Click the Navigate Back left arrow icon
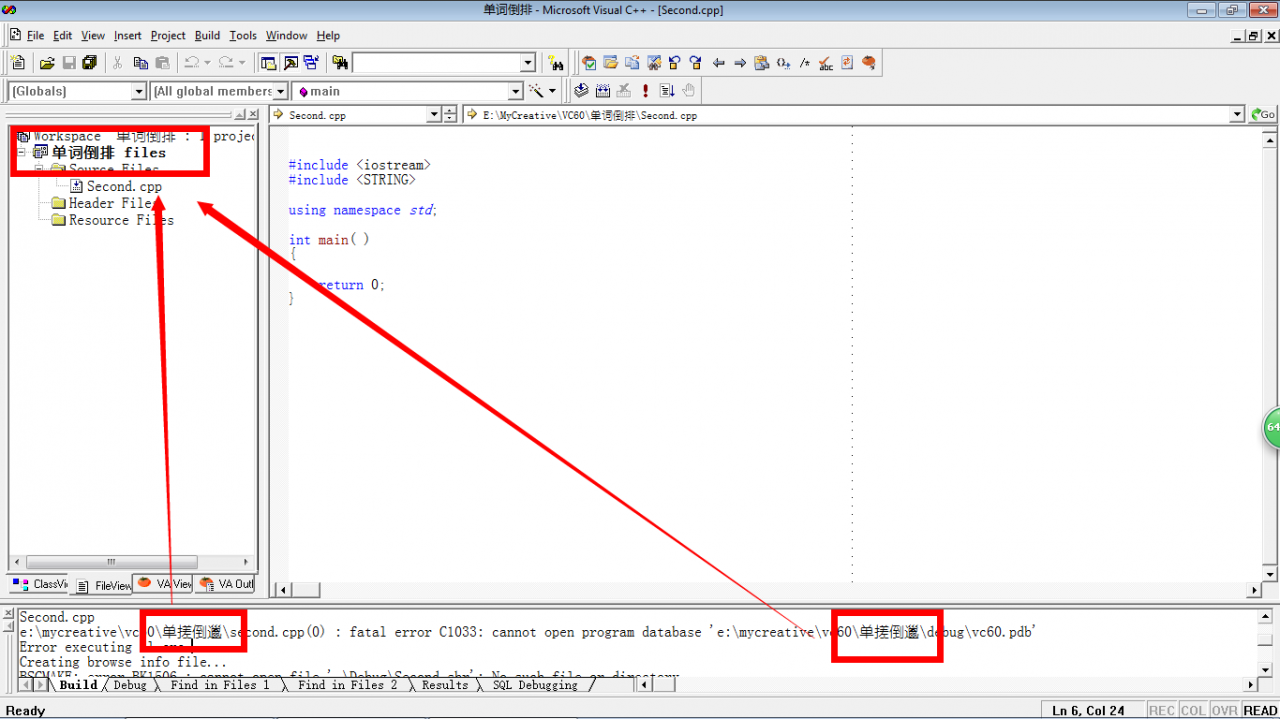This screenshot has height=719, width=1280. coord(718,63)
